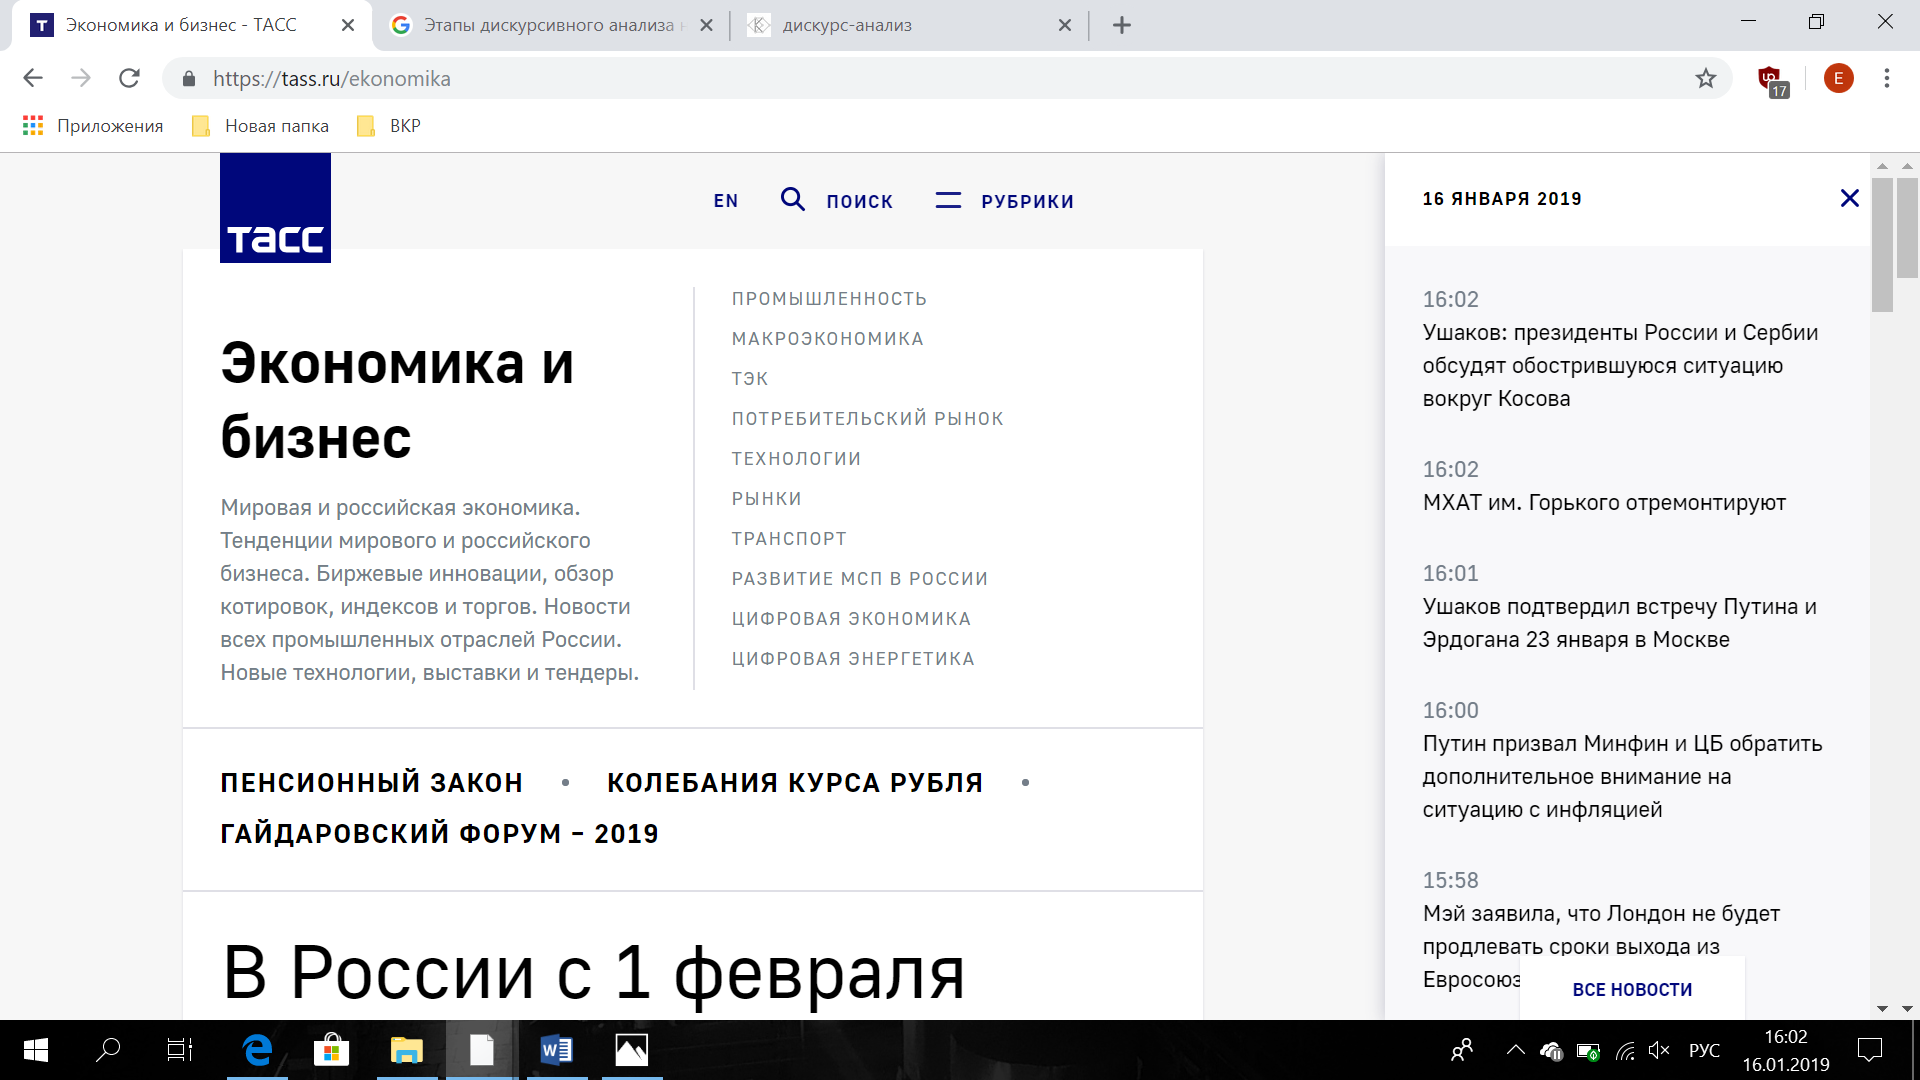Image resolution: width=1920 pixels, height=1080 pixels.
Task: Go back to previous page
Action: pyautogui.click(x=33, y=78)
